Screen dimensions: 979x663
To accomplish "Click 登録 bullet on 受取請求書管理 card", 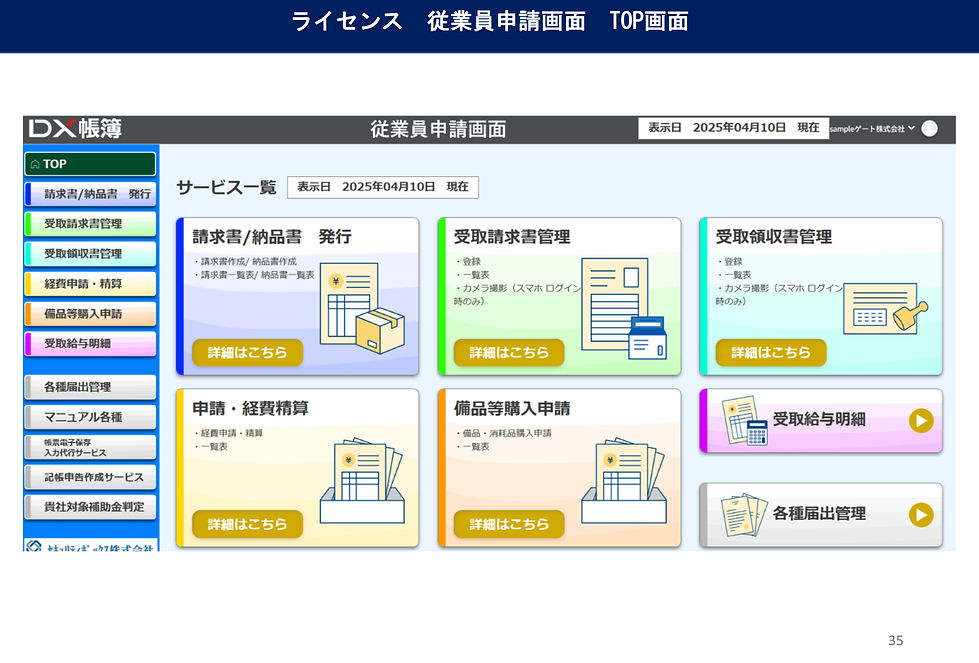I will pyautogui.click(x=468, y=262).
